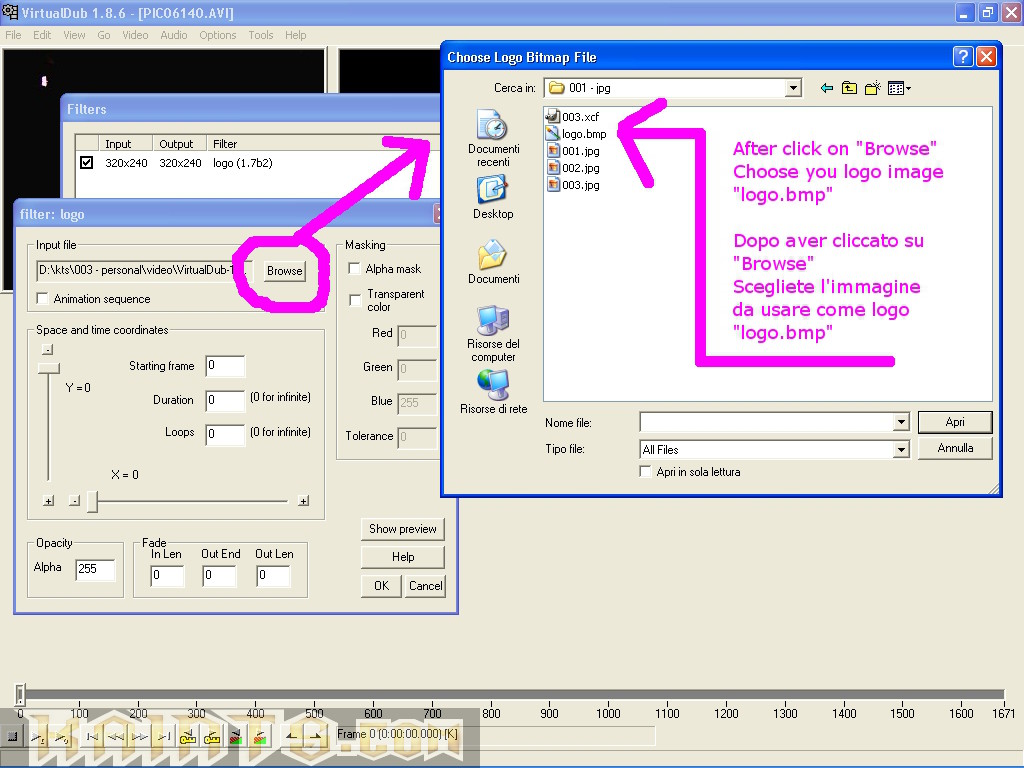Screen dimensions: 1024x768
Task: Step one frame forward
Action: pyautogui.click(x=140, y=737)
